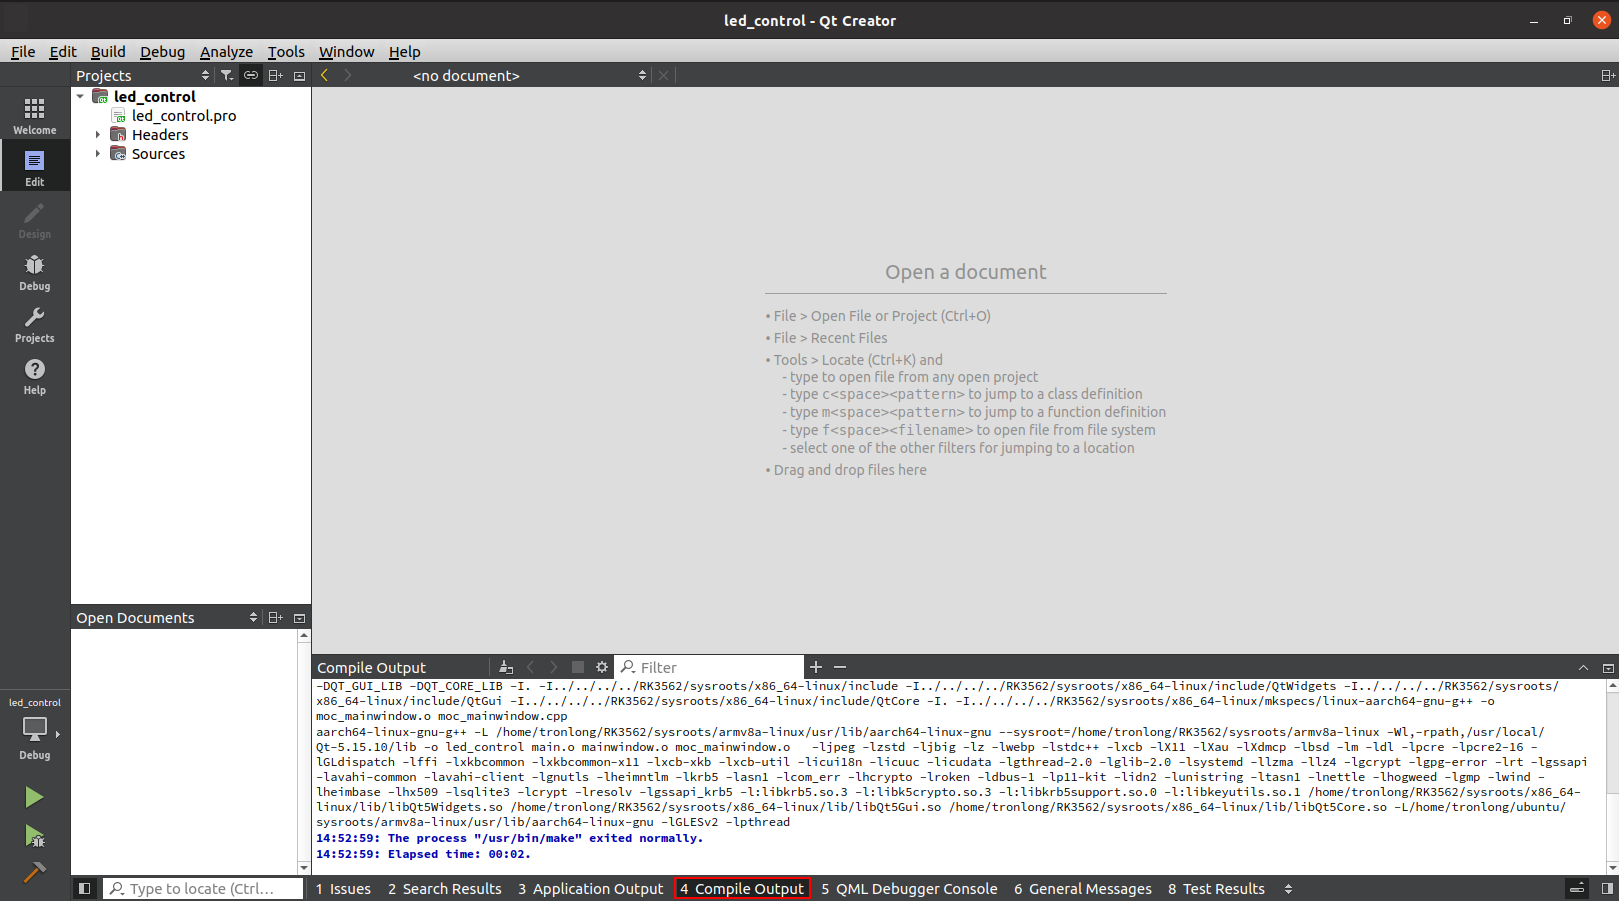
Task: Close the Open Documents panel
Action: 299,617
